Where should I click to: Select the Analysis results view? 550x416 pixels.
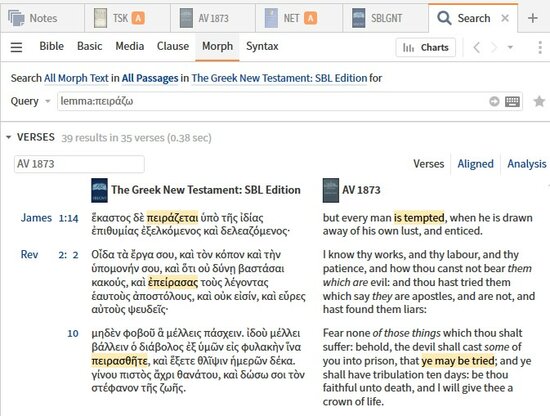[x=526, y=164]
